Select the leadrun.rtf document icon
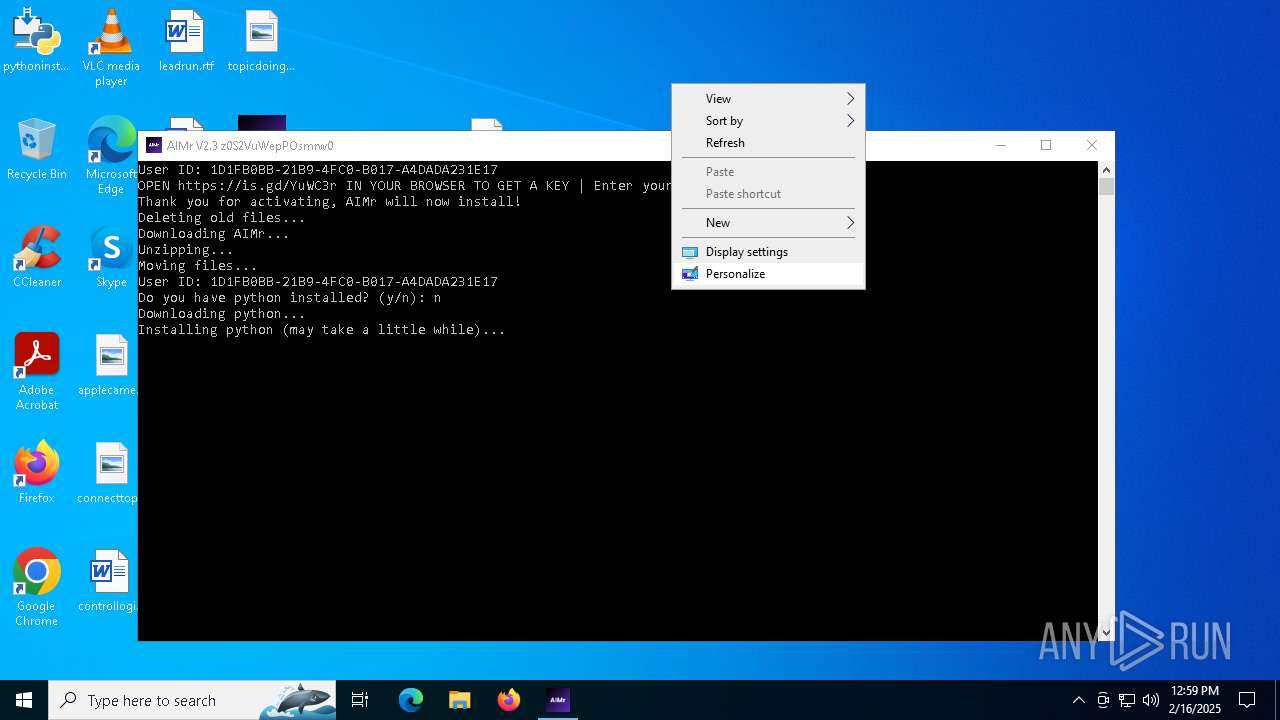Viewport: 1280px width, 720px height. coord(186,41)
